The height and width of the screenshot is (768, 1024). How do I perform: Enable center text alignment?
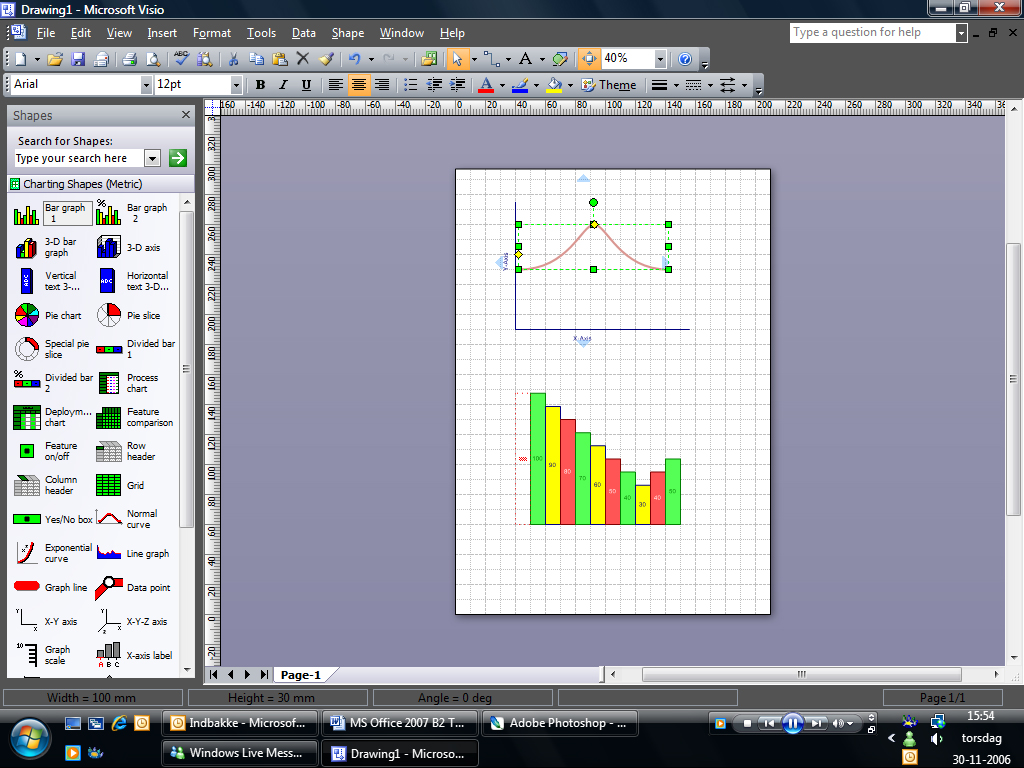[359, 85]
